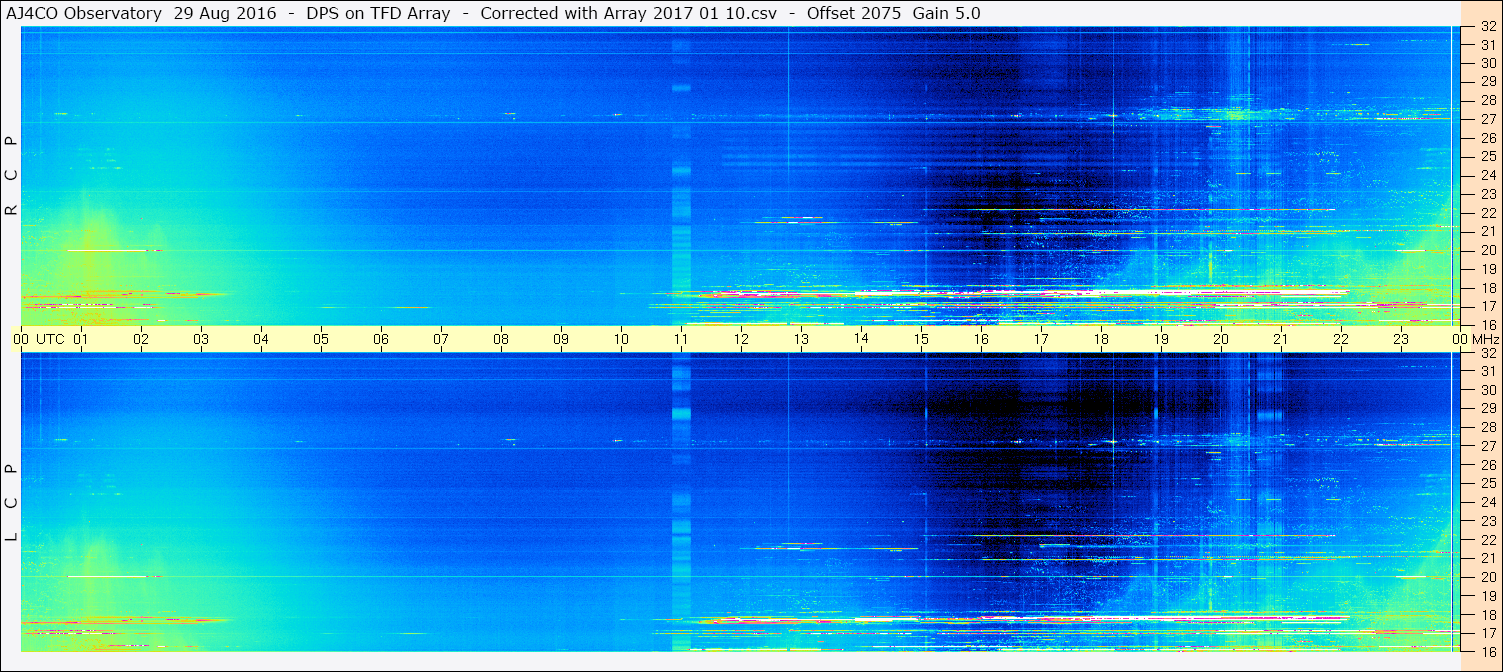Image resolution: width=1503 pixels, height=672 pixels.
Task: Click the Offset 2075 text in header
Action: pyautogui.click(x=854, y=13)
